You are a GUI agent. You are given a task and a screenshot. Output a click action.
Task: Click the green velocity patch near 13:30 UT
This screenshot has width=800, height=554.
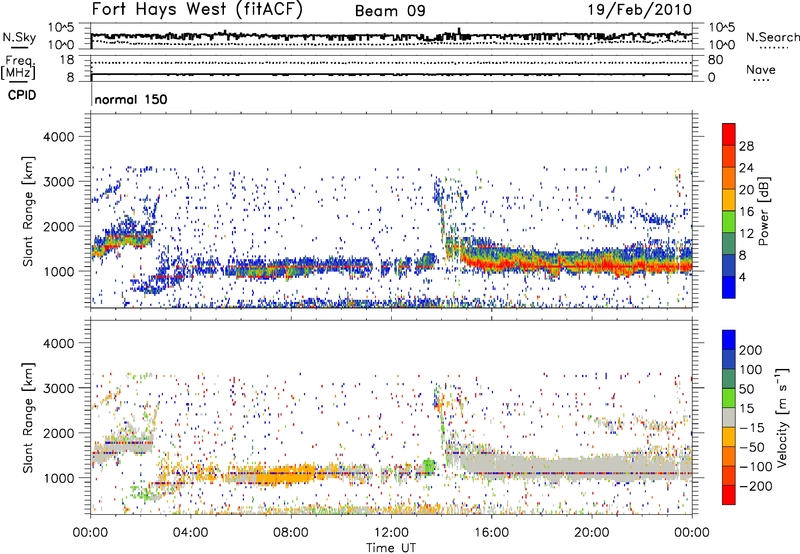(x=430, y=466)
